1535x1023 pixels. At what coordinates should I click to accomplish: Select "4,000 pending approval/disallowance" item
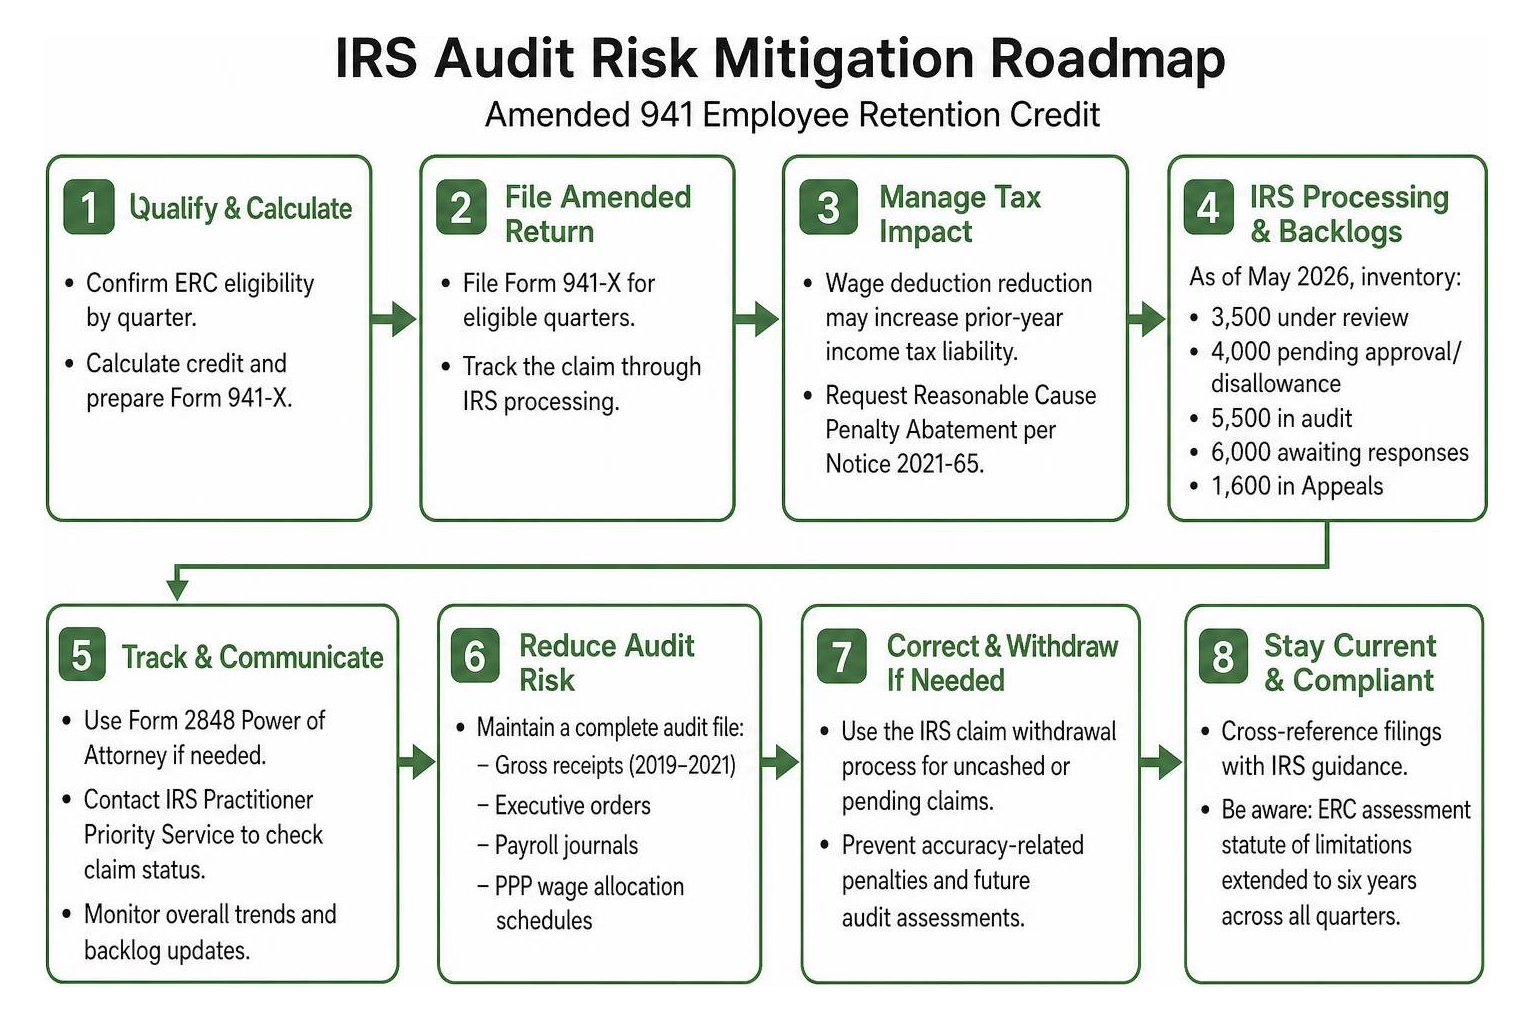coord(1336,367)
